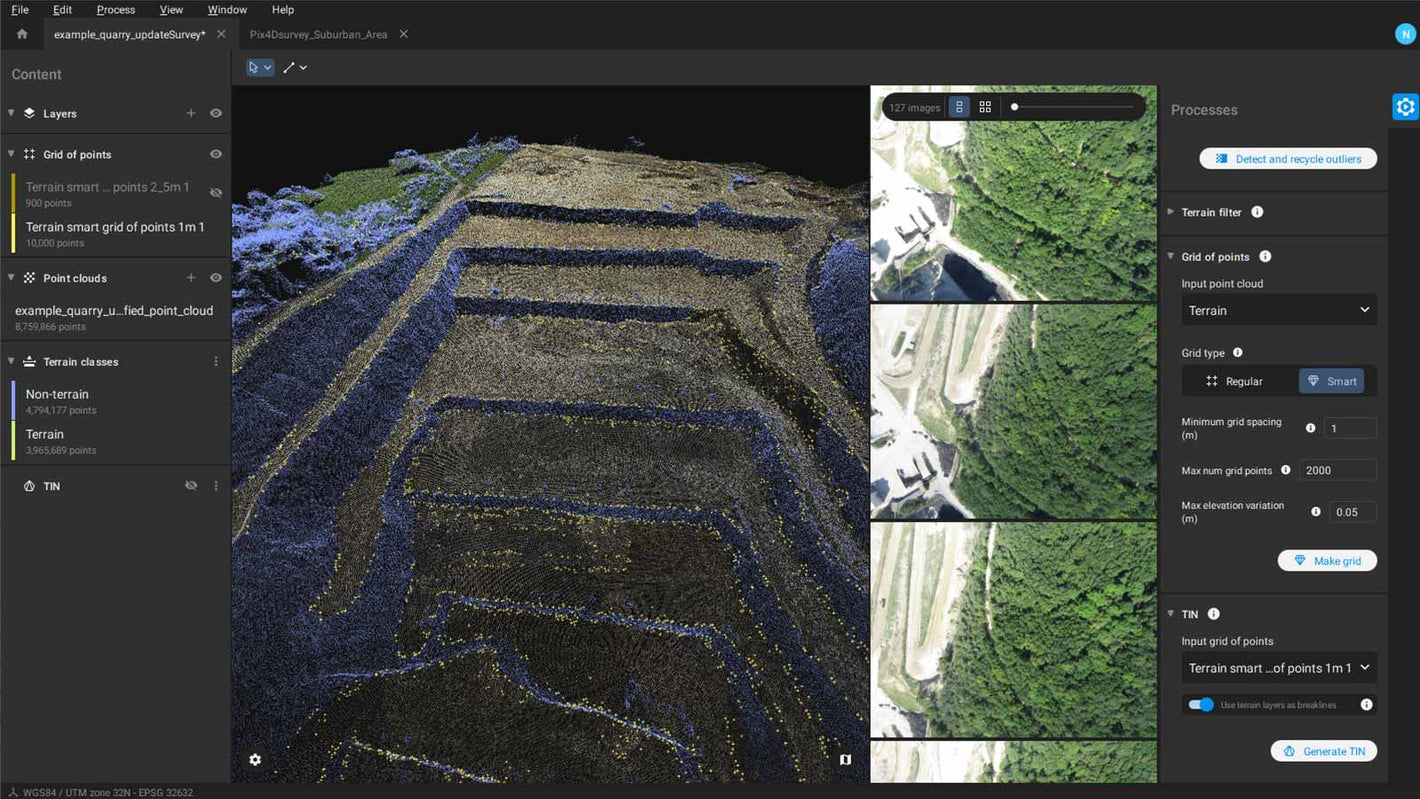Click Detect and recycle outliers button
The height and width of the screenshot is (799, 1420).
coord(1288,159)
